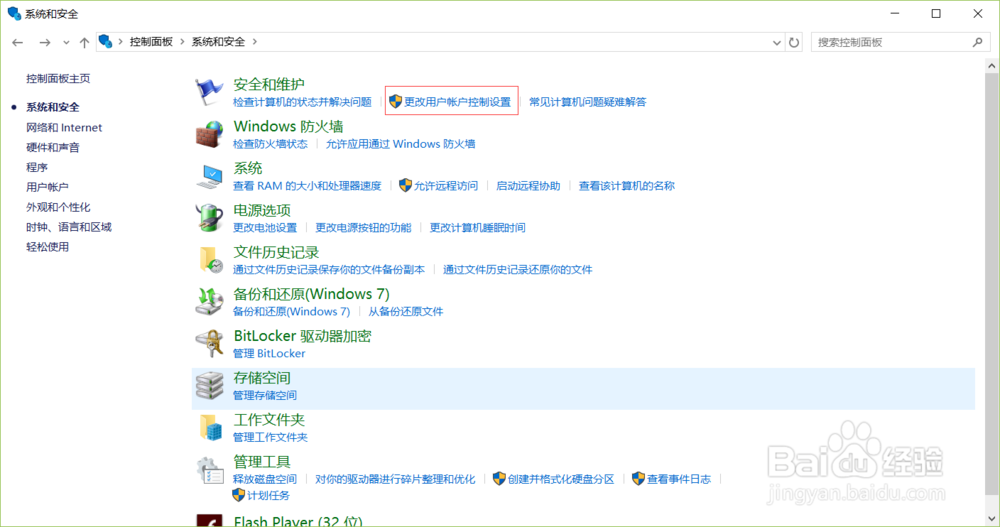
Task: Open the Work Folders icon
Action: (209, 427)
